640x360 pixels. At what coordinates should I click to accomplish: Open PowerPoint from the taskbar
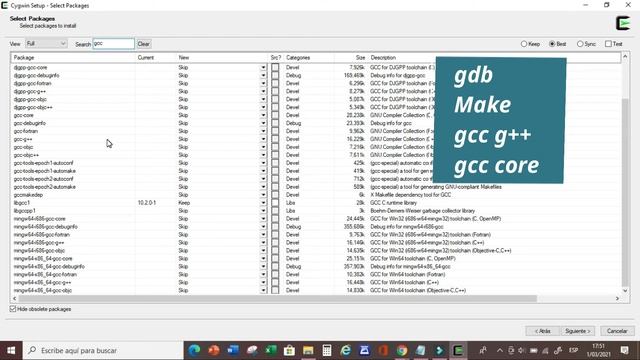pos(213,350)
